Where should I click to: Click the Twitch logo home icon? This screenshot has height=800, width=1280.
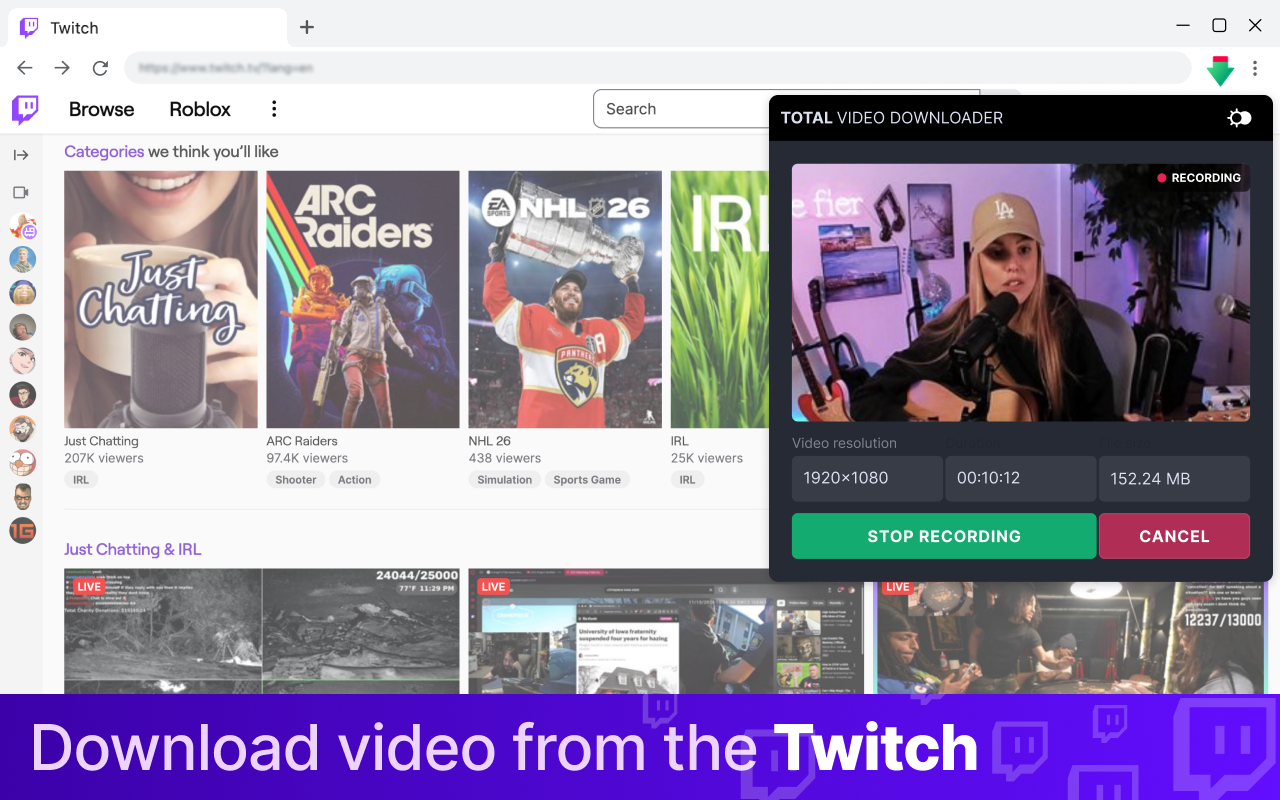(x=25, y=109)
